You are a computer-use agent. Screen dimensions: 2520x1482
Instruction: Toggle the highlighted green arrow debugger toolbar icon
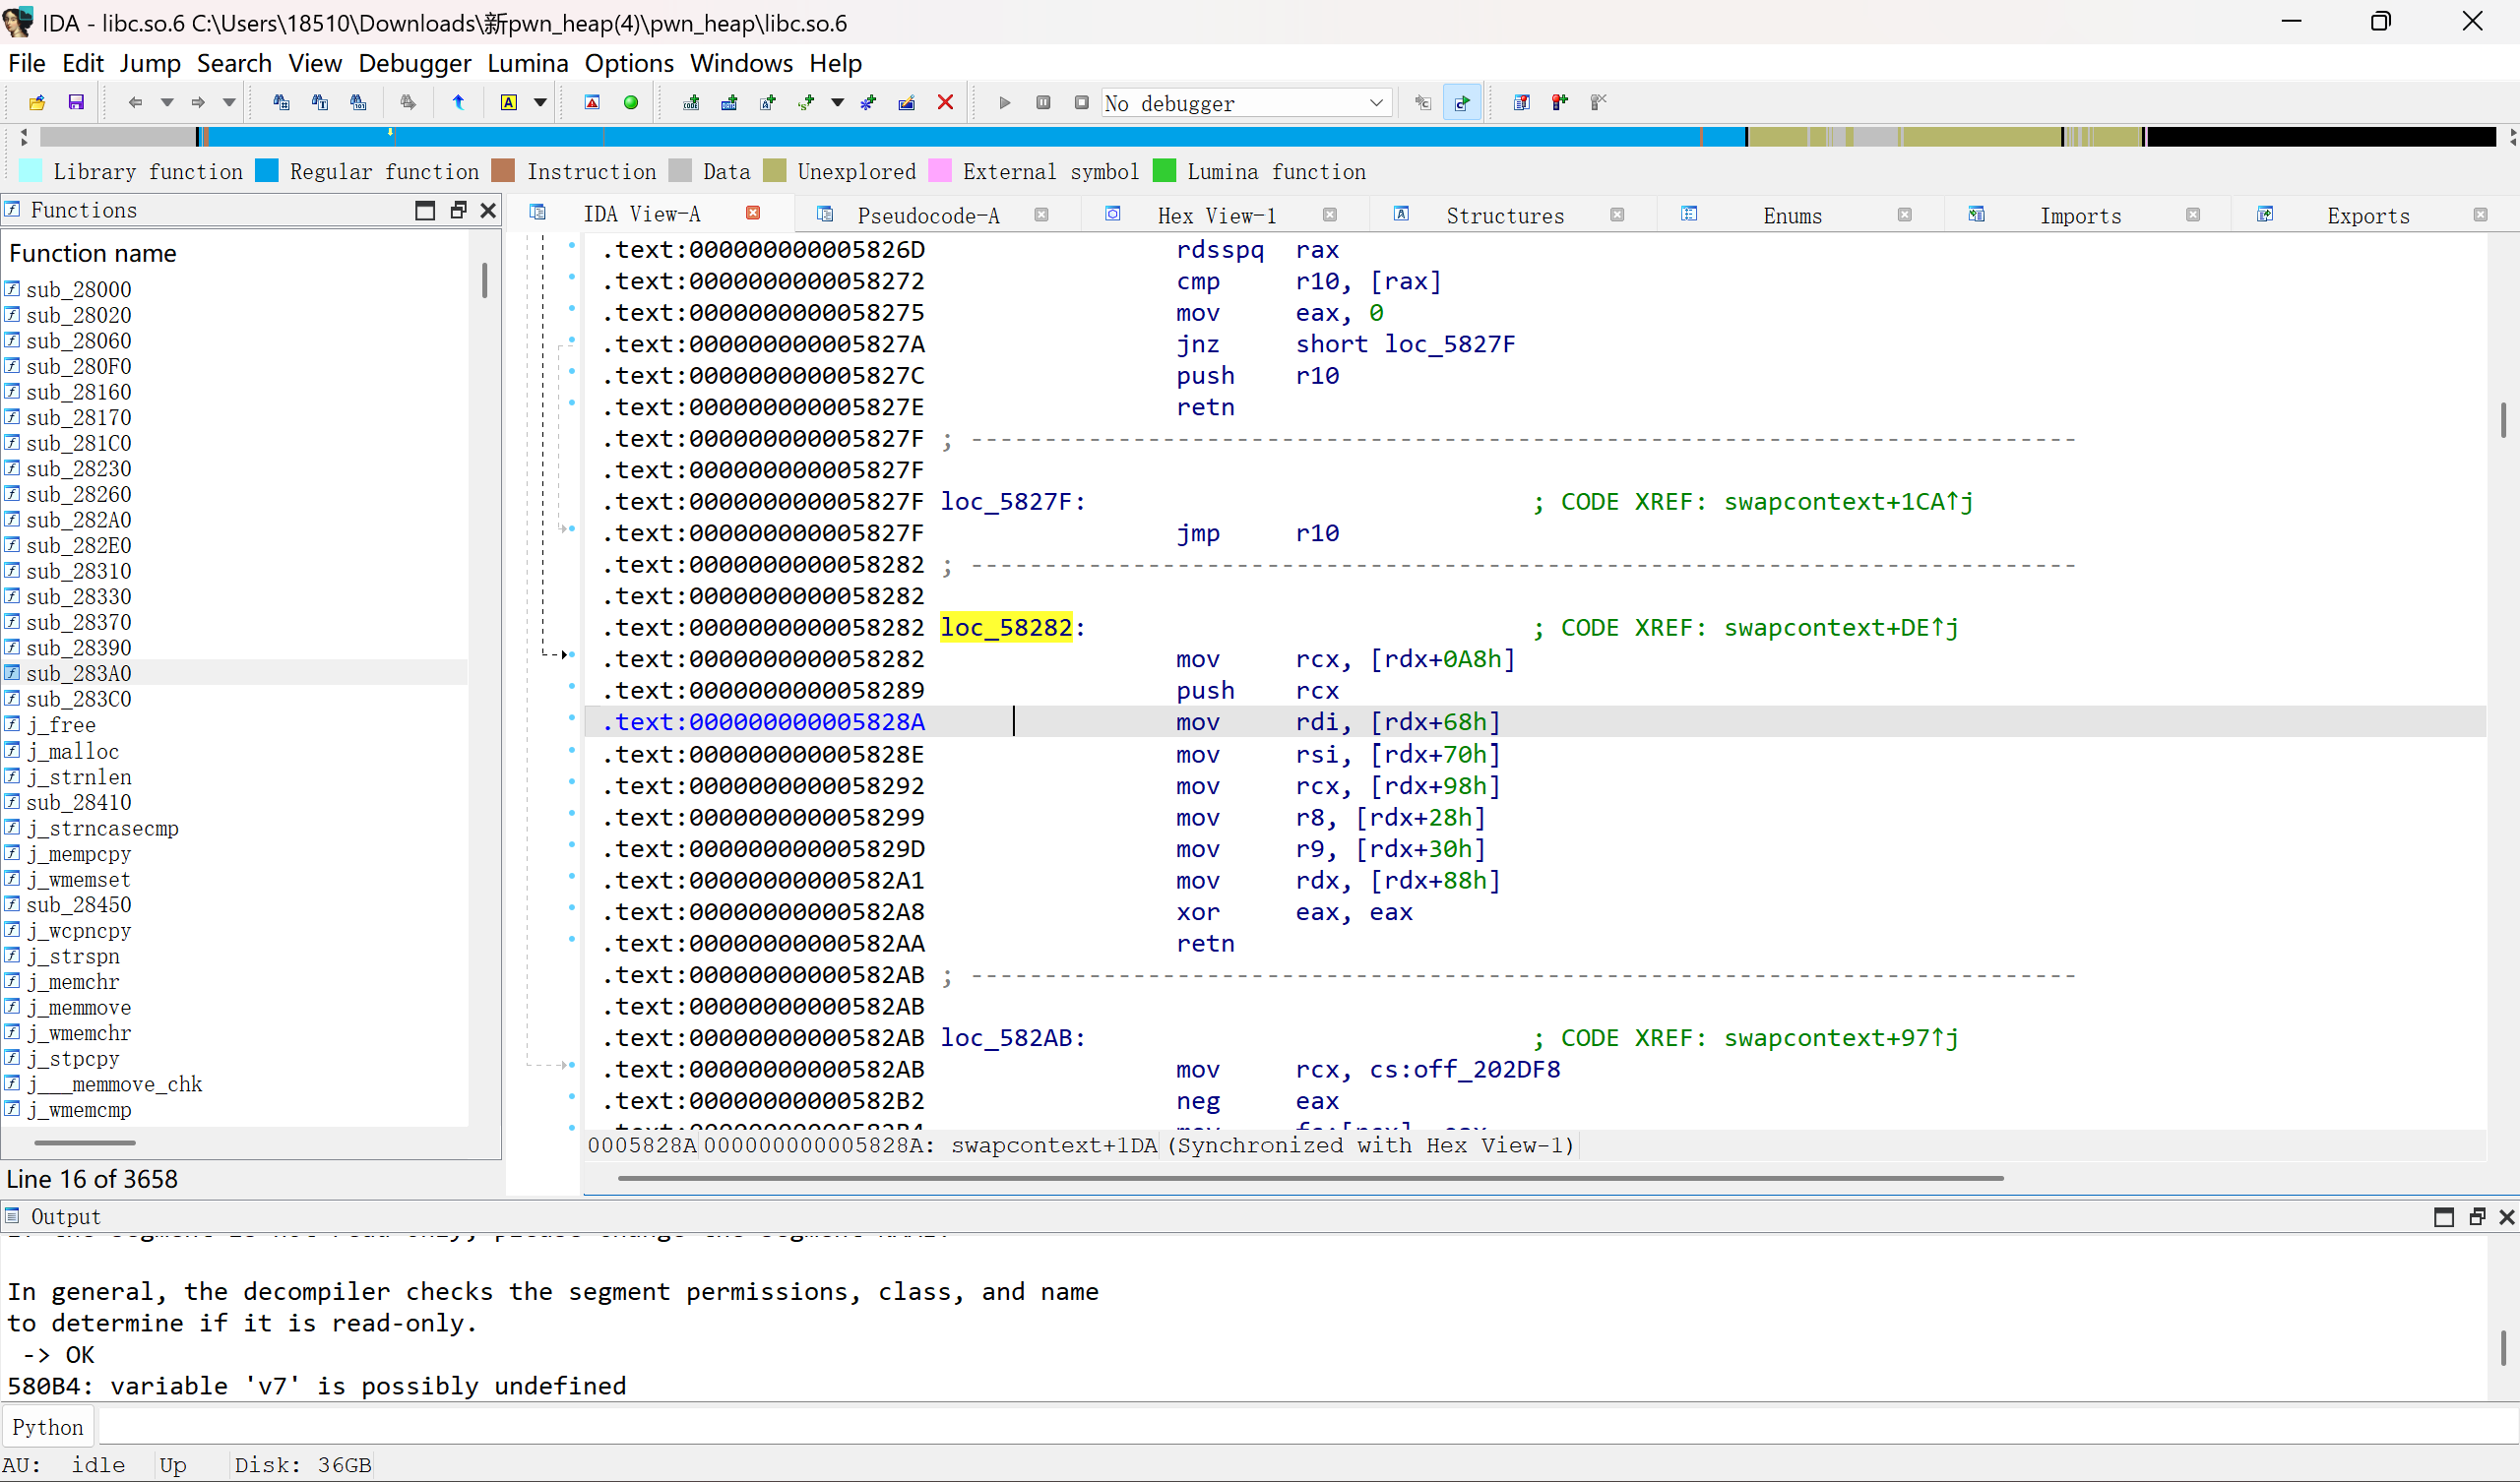tap(1462, 102)
